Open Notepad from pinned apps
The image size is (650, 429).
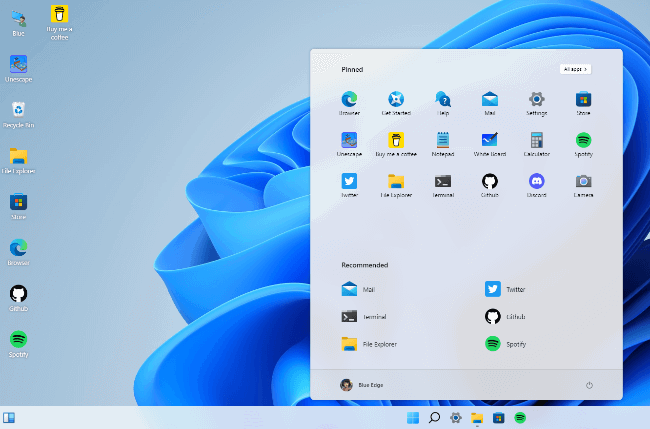click(x=443, y=144)
